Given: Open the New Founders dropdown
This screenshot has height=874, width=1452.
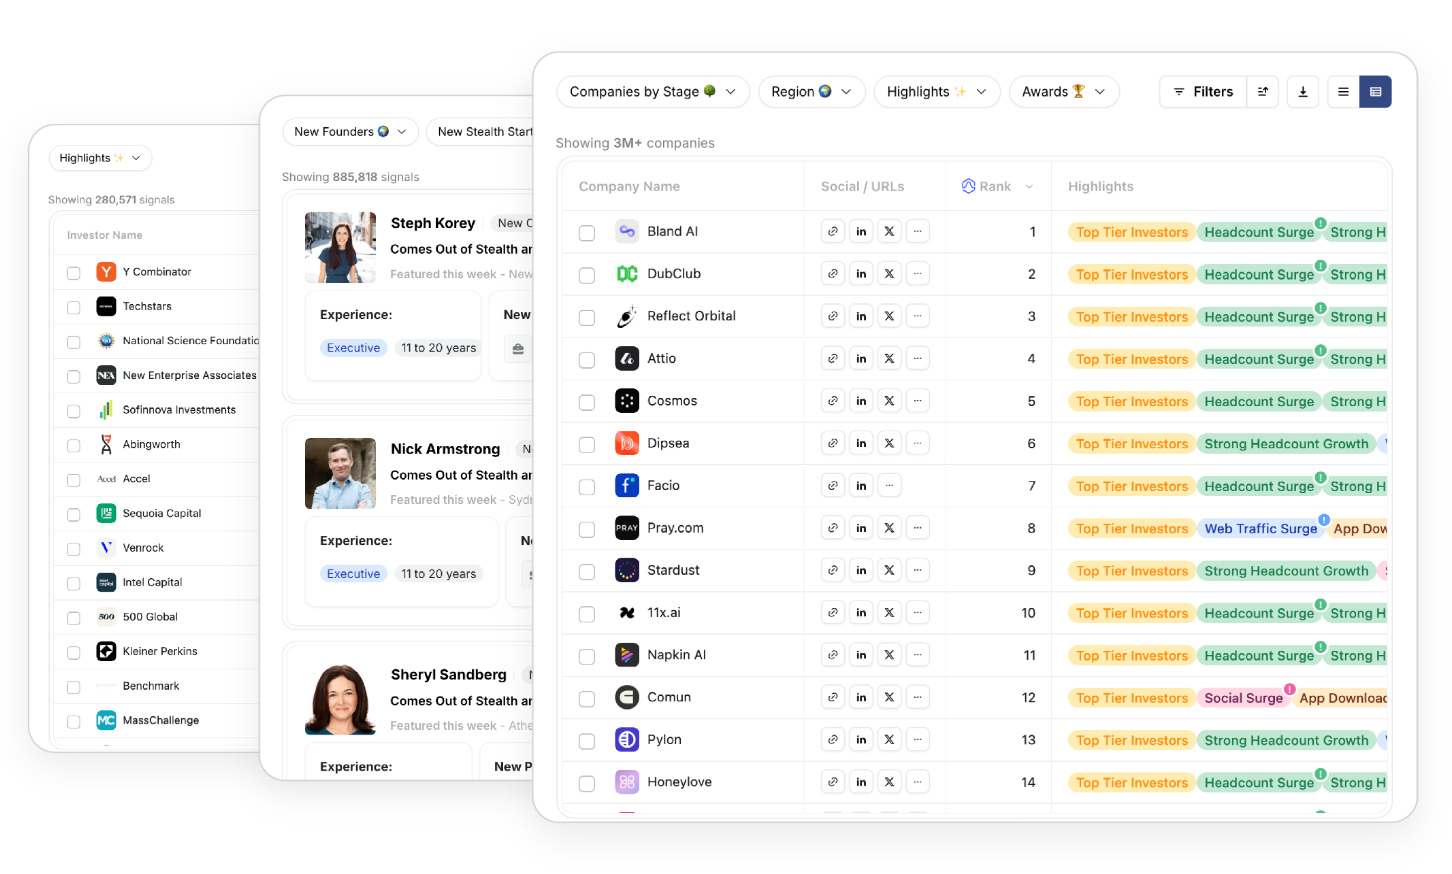Looking at the screenshot, I should [350, 132].
